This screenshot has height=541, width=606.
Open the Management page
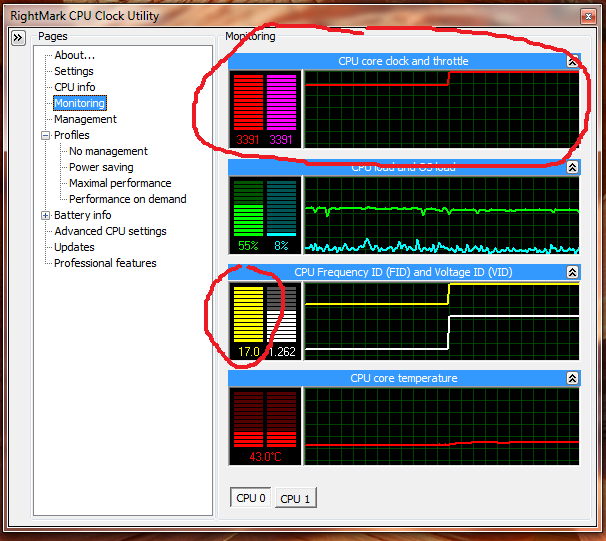tap(85, 119)
